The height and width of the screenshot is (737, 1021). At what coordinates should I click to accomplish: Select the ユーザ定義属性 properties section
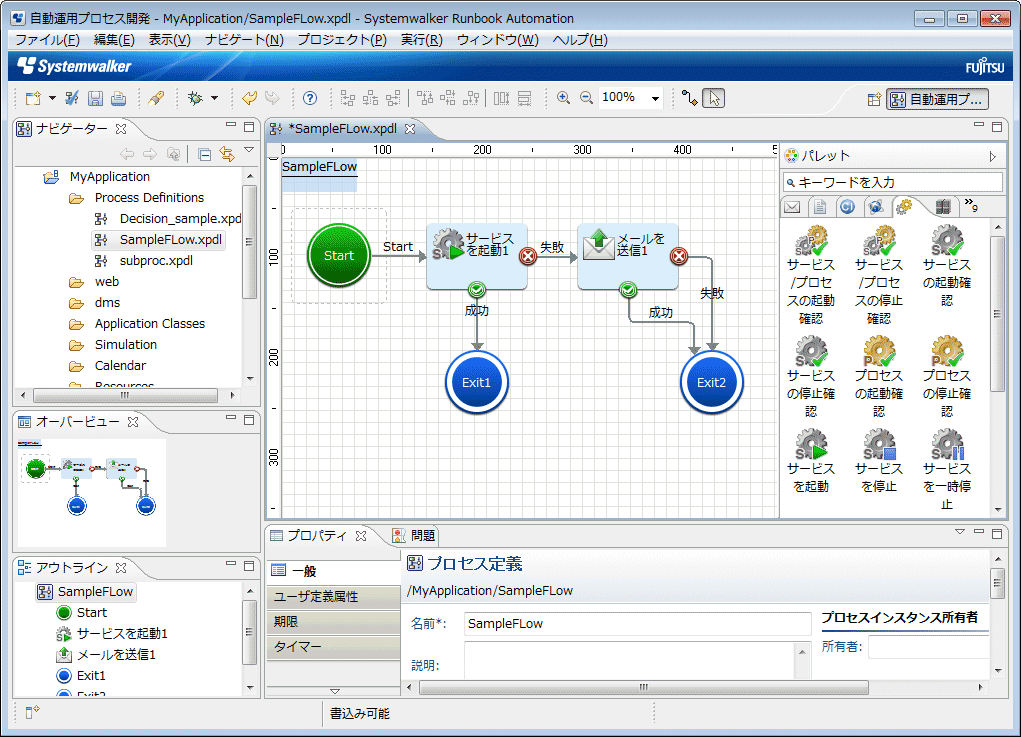coord(316,596)
